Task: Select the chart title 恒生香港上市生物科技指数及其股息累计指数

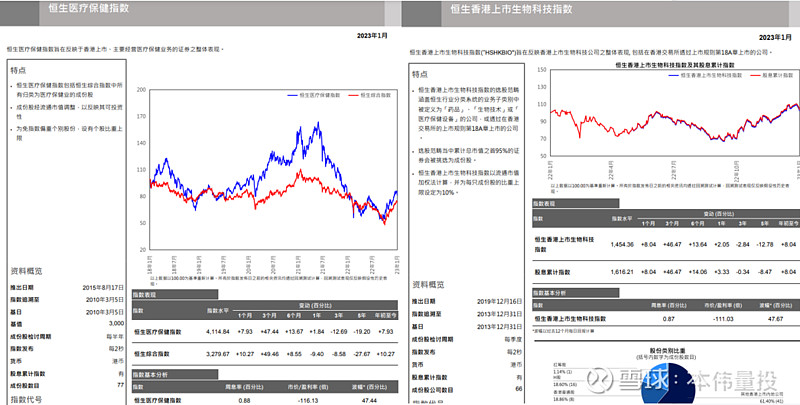Action: (674, 65)
